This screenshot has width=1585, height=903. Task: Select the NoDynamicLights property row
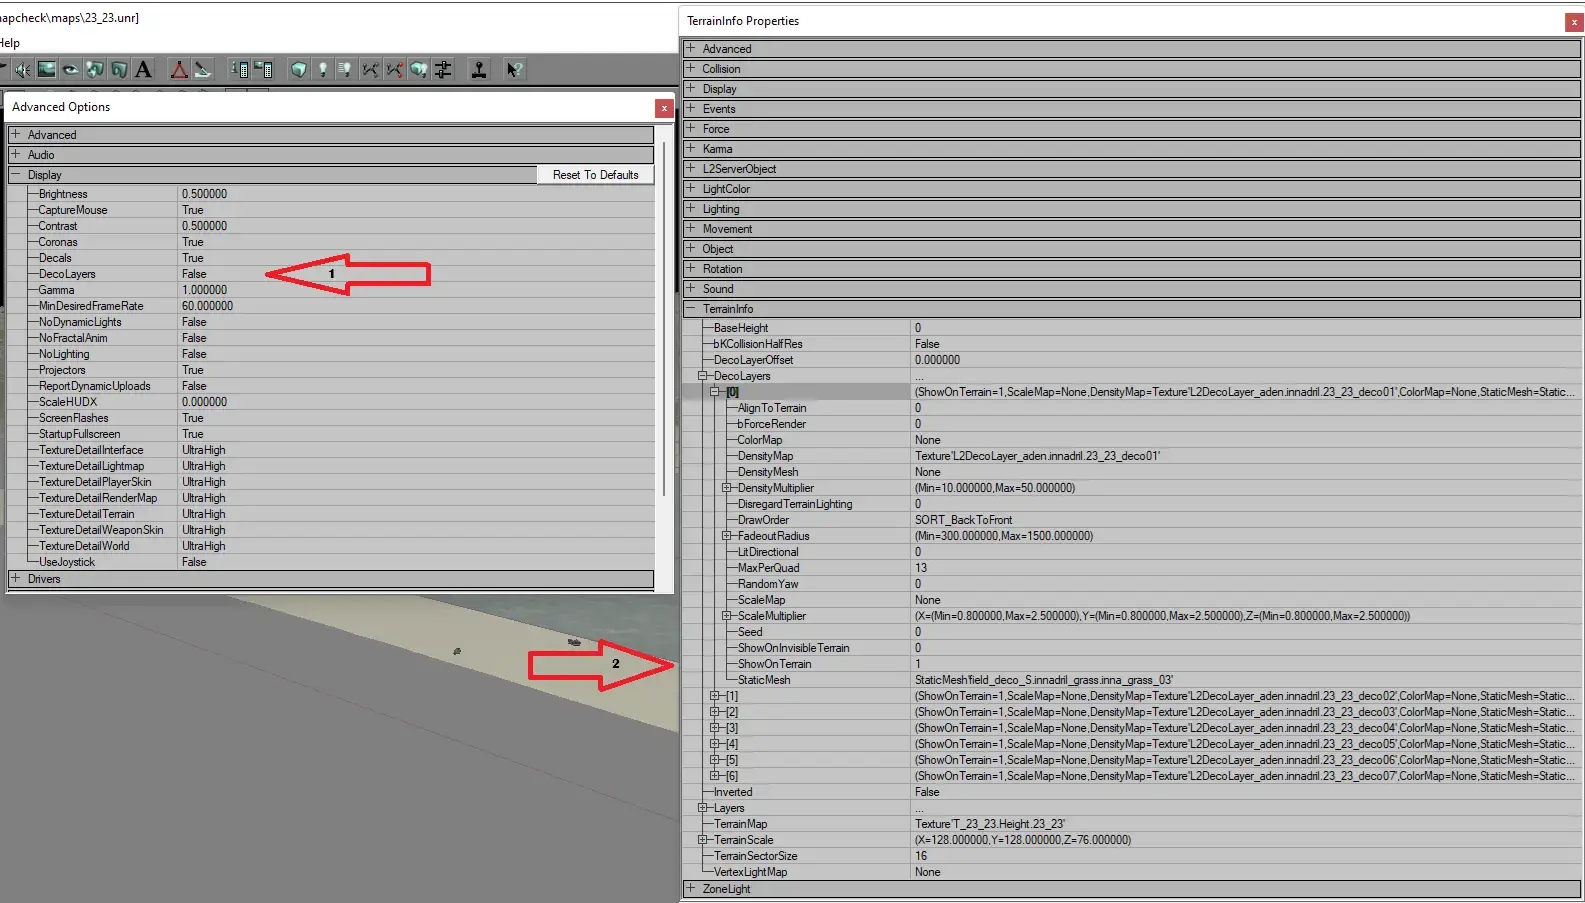coord(331,322)
